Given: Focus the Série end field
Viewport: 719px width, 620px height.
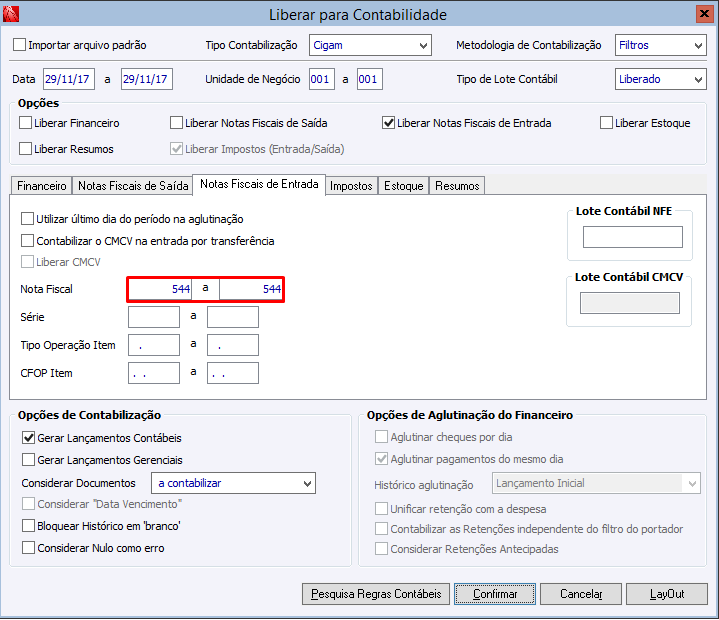Looking at the screenshot, I should (232, 317).
